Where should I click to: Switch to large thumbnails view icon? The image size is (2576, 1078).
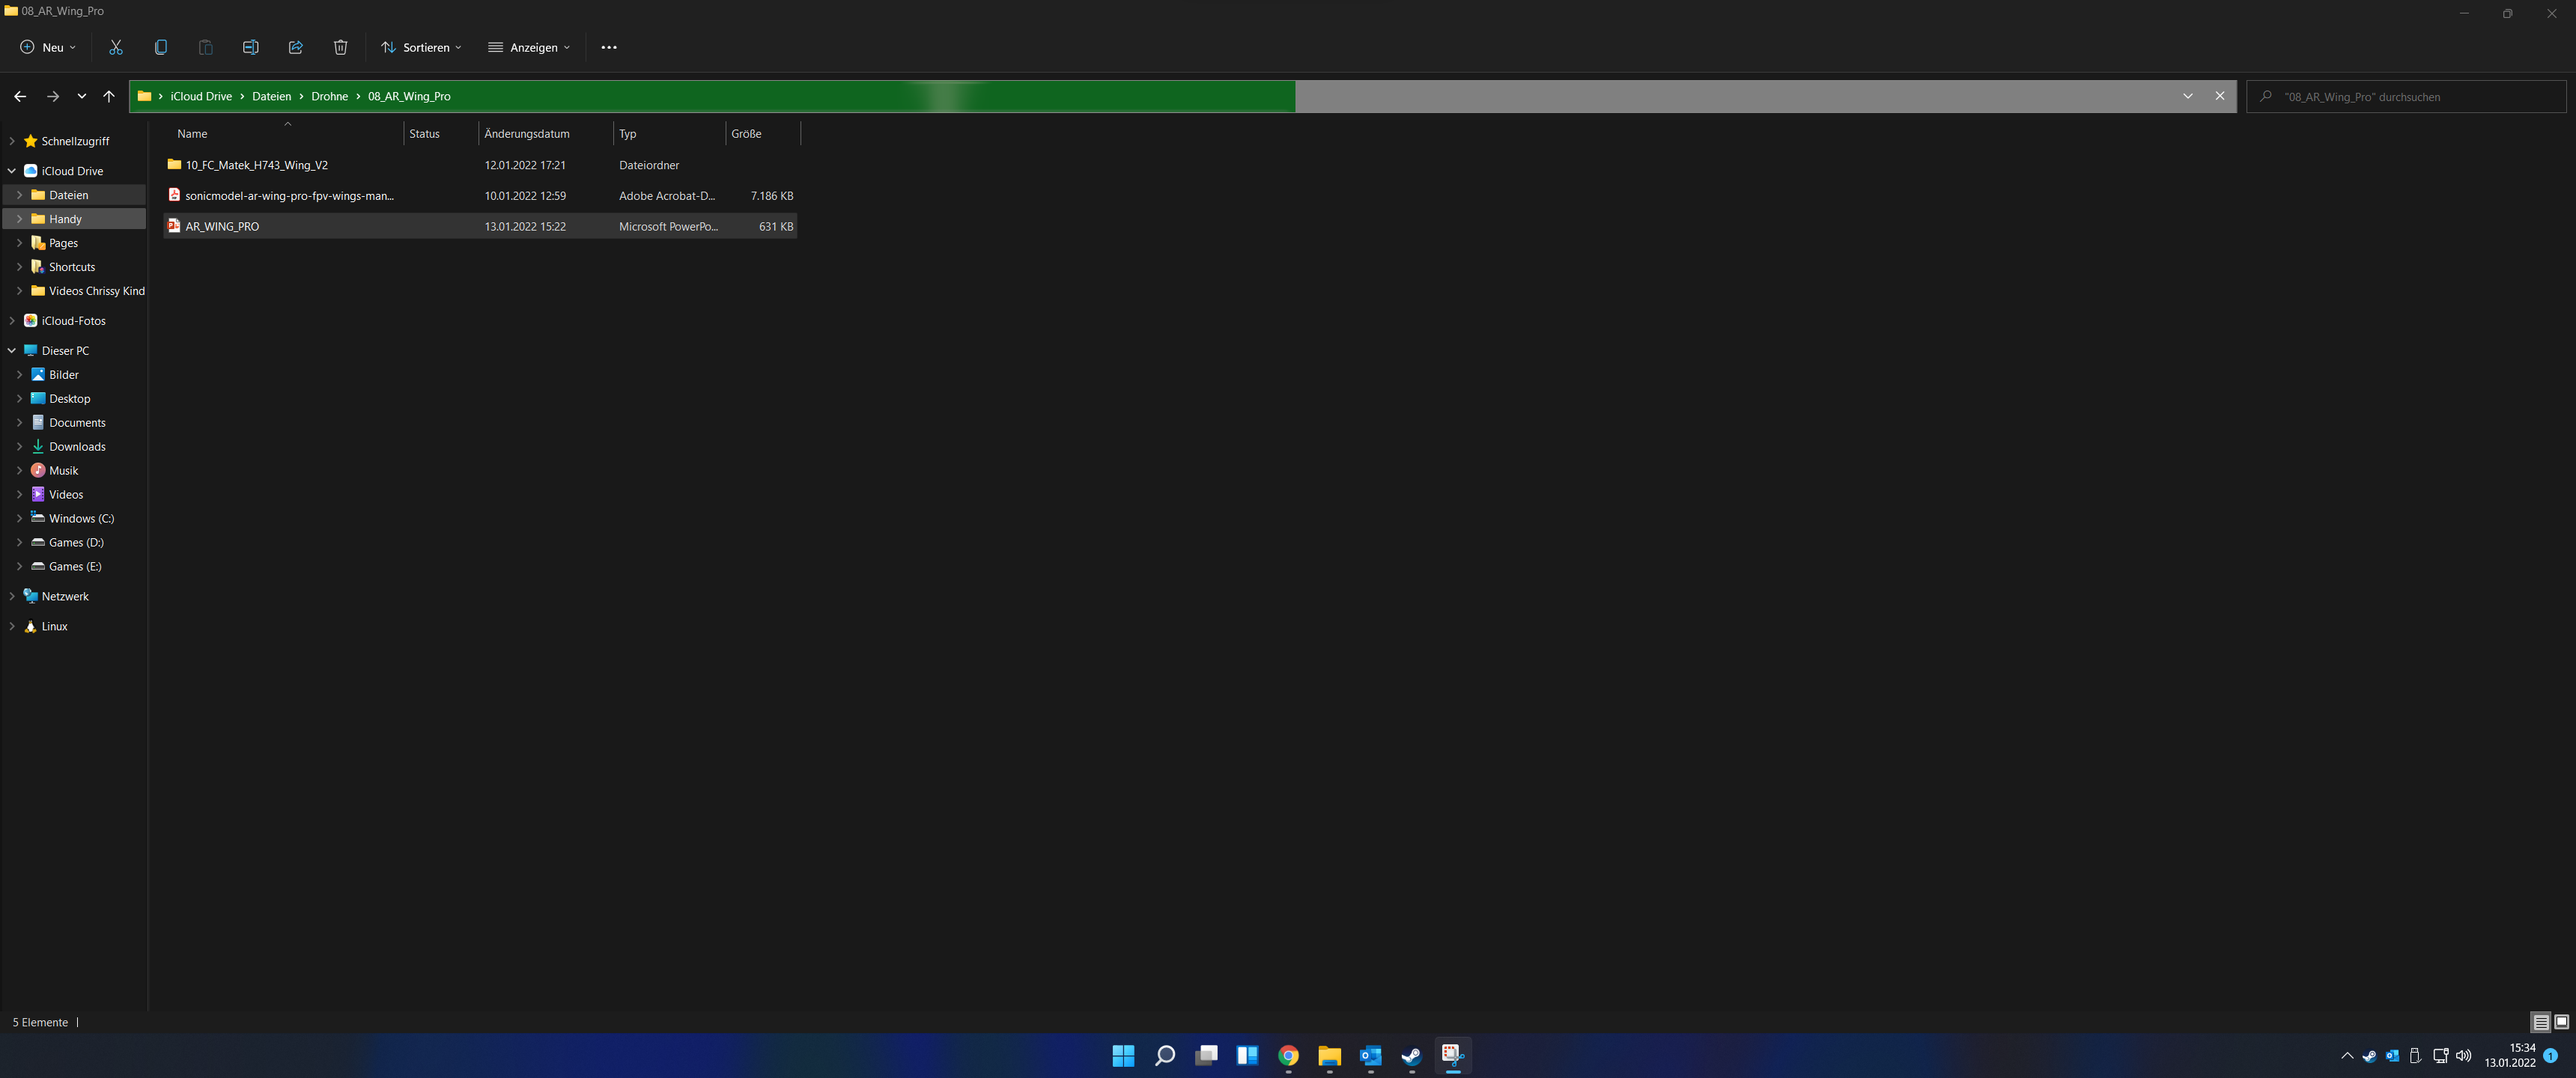[x=2561, y=1022]
